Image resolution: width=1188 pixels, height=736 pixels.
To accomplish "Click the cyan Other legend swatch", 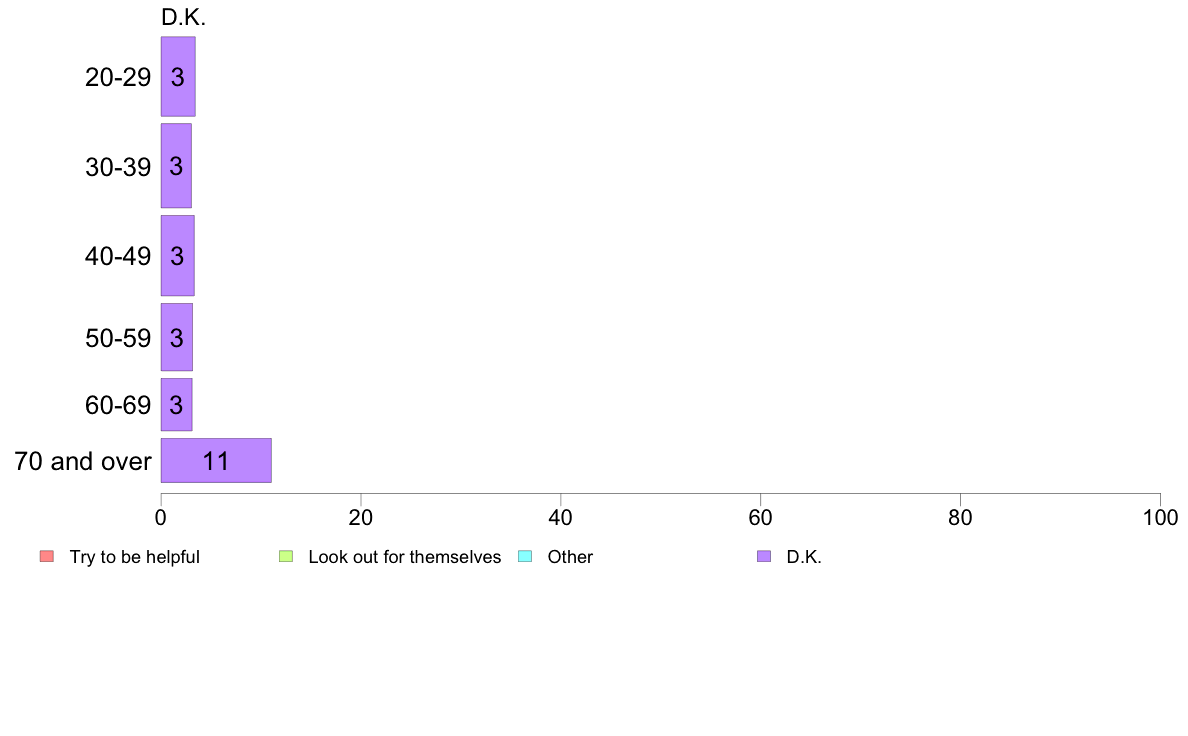I will 525,556.
